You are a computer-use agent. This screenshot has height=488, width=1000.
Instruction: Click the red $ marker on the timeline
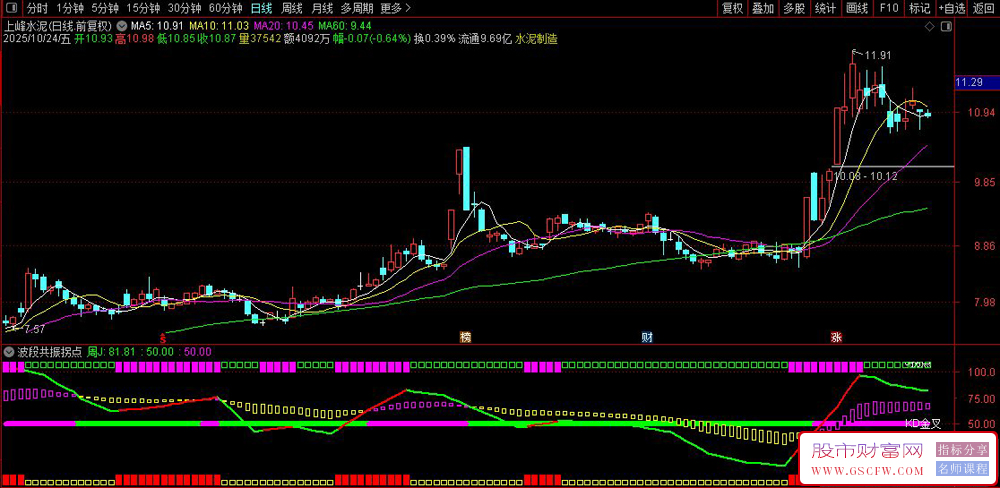(163, 337)
